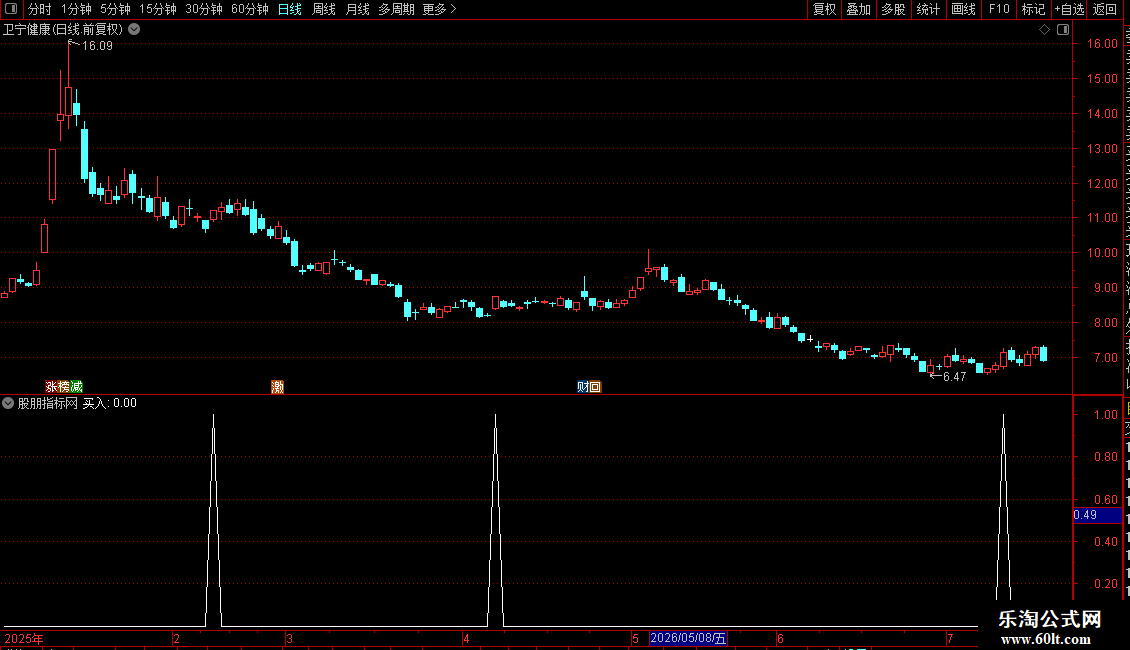Select the 日线 daily chart tab
This screenshot has width=1130, height=650.
tap(290, 9)
